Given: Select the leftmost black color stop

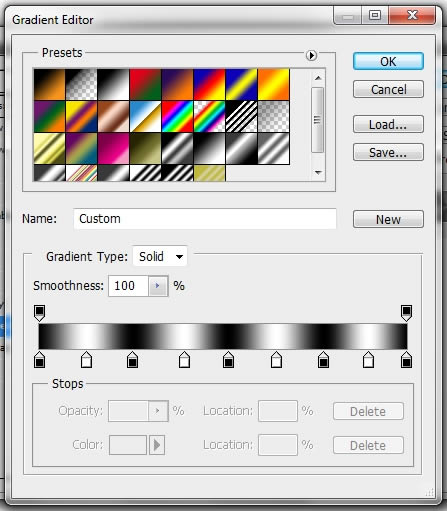Looking at the screenshot, I should coord(40,359).
